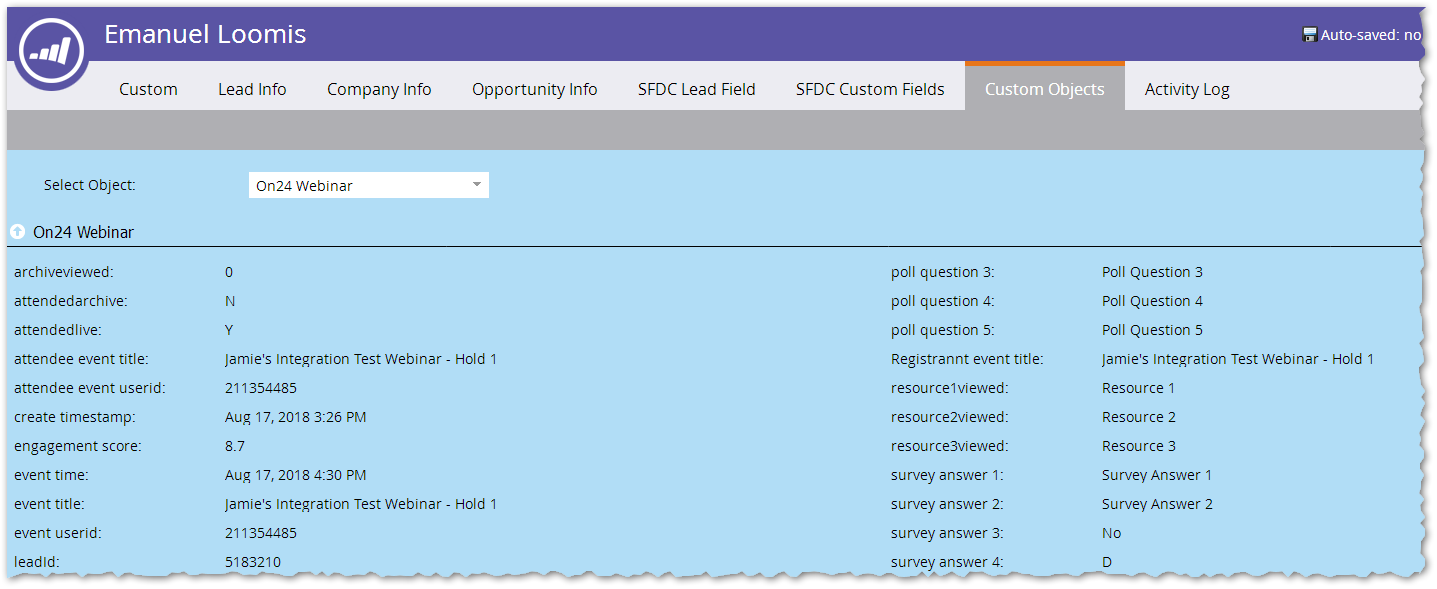Click the survey answer 3 value No

pos(1112,533)
